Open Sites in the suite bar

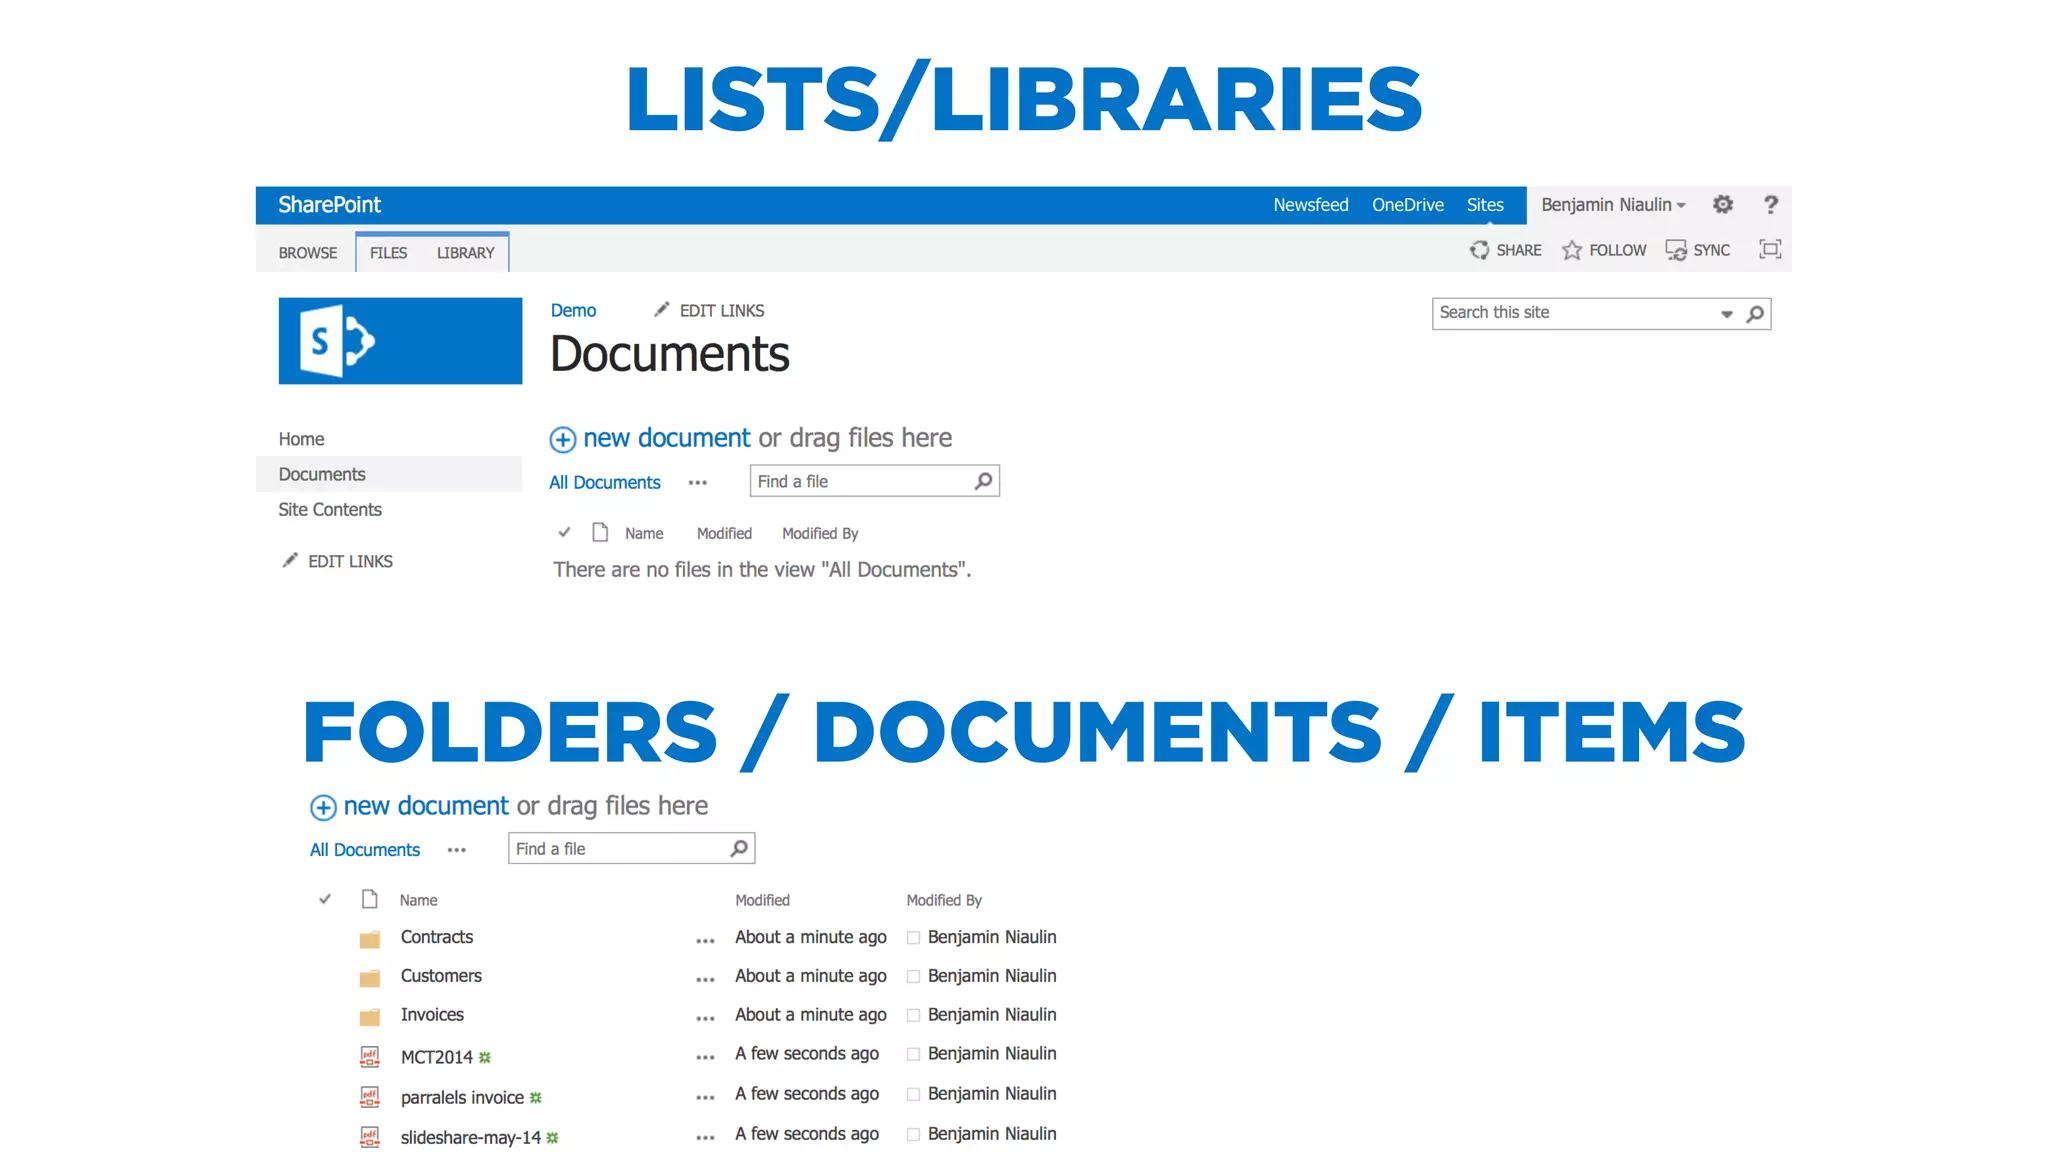pos(1485,204)
